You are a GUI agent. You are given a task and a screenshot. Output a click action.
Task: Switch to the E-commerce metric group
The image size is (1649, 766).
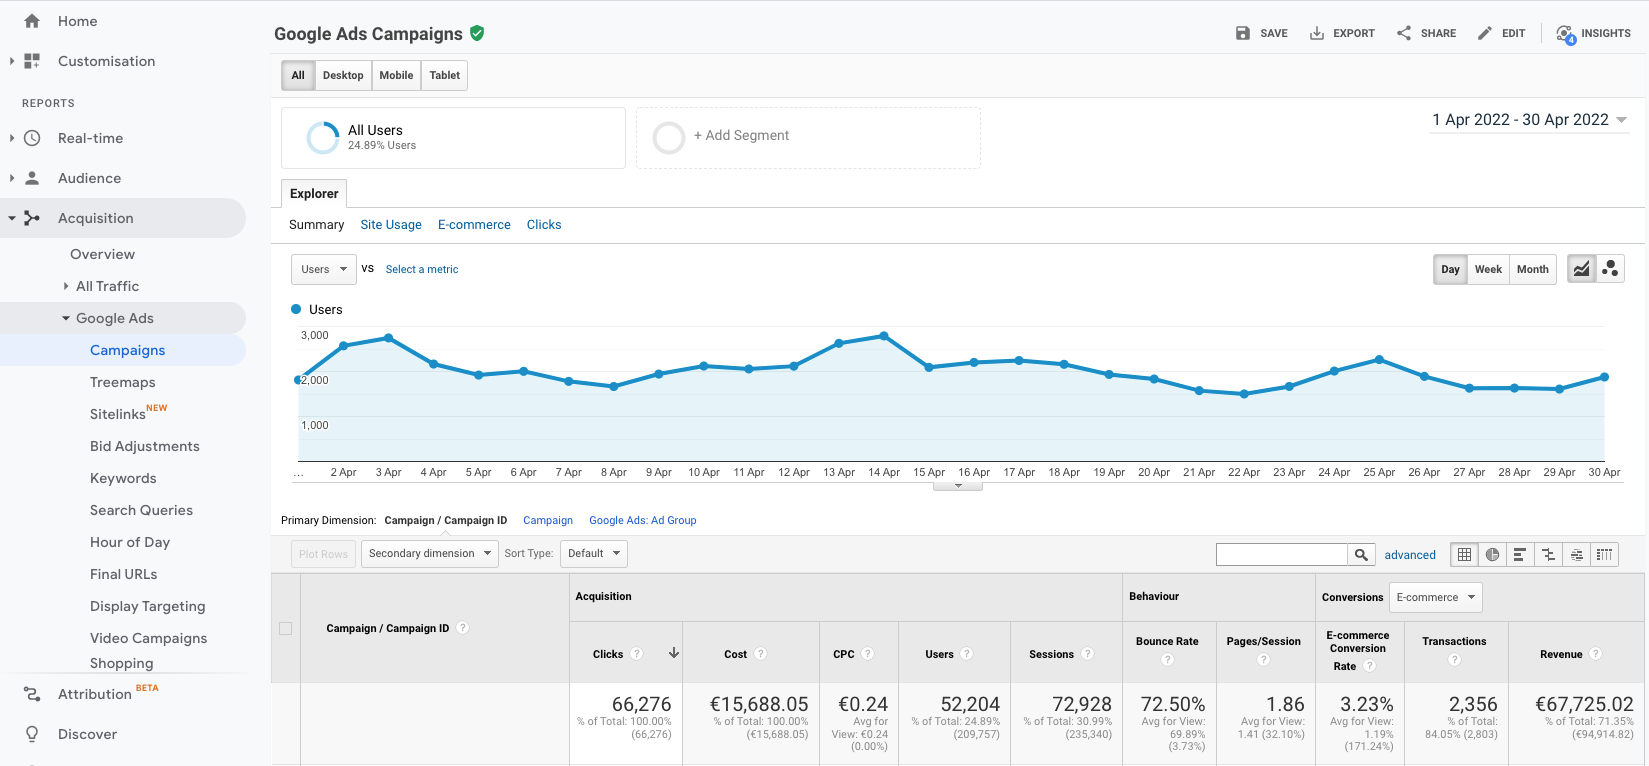click(474, 225)
